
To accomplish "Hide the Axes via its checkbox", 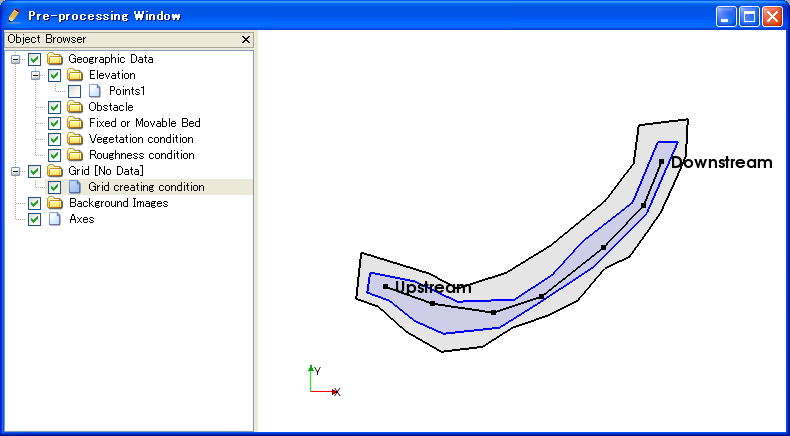I will 34,219.
